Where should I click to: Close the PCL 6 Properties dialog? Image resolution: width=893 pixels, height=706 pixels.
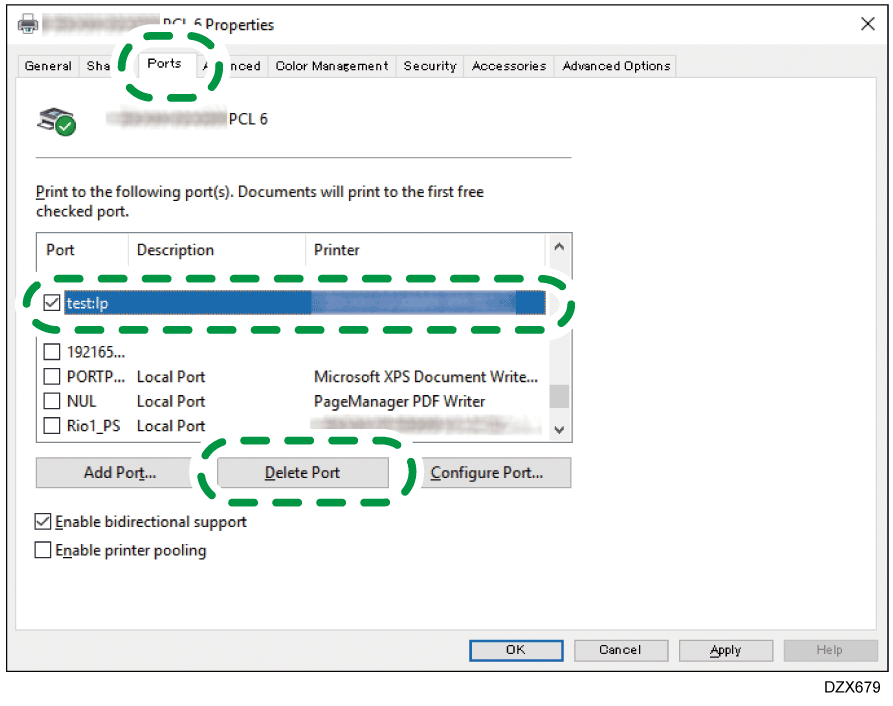pos(867,24)
